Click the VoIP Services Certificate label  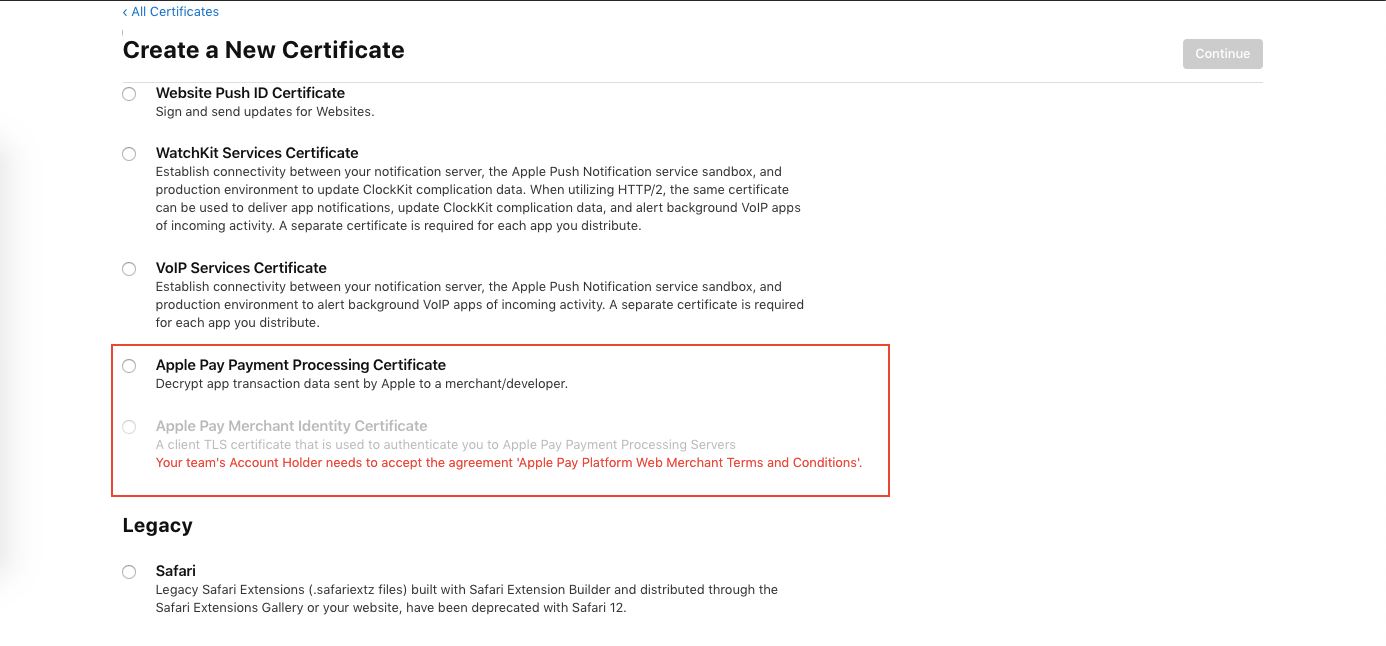[241, 268]
